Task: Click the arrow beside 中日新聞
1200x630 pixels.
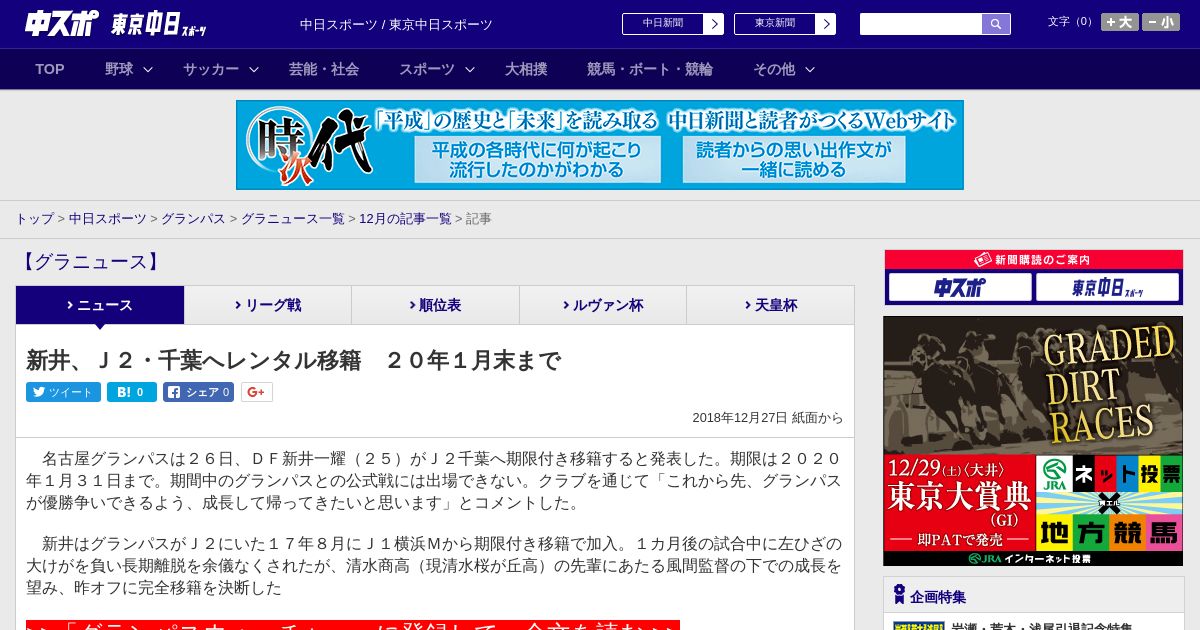Action: (714, 24)
